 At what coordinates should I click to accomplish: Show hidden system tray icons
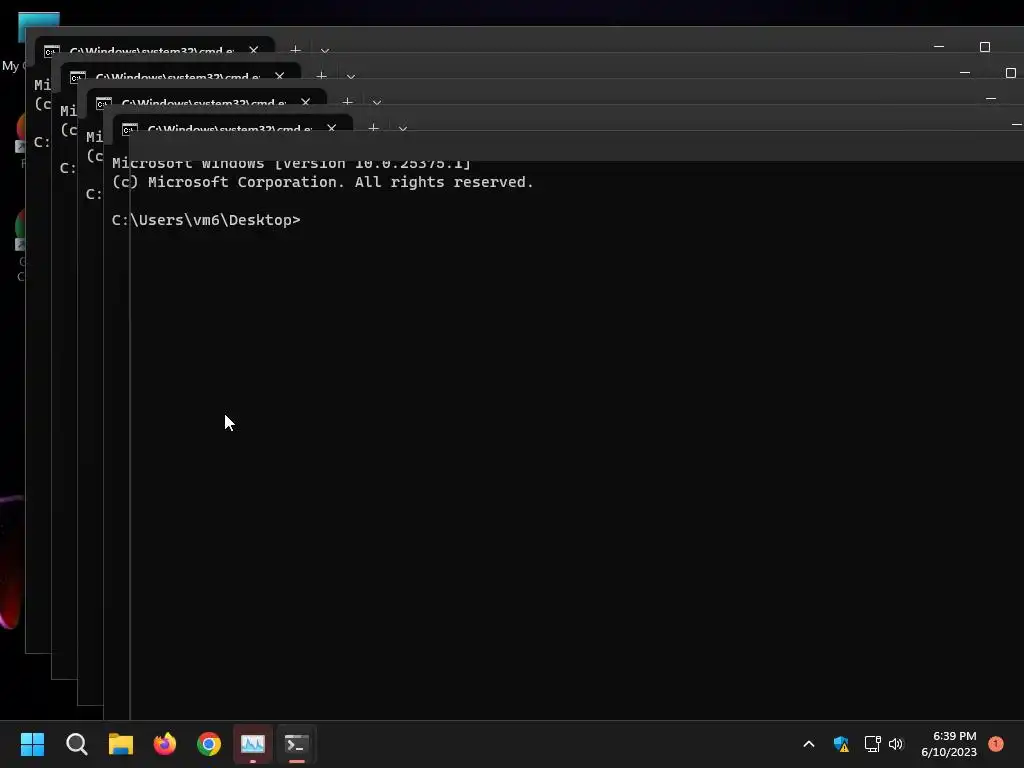click(x=808, y=744)
